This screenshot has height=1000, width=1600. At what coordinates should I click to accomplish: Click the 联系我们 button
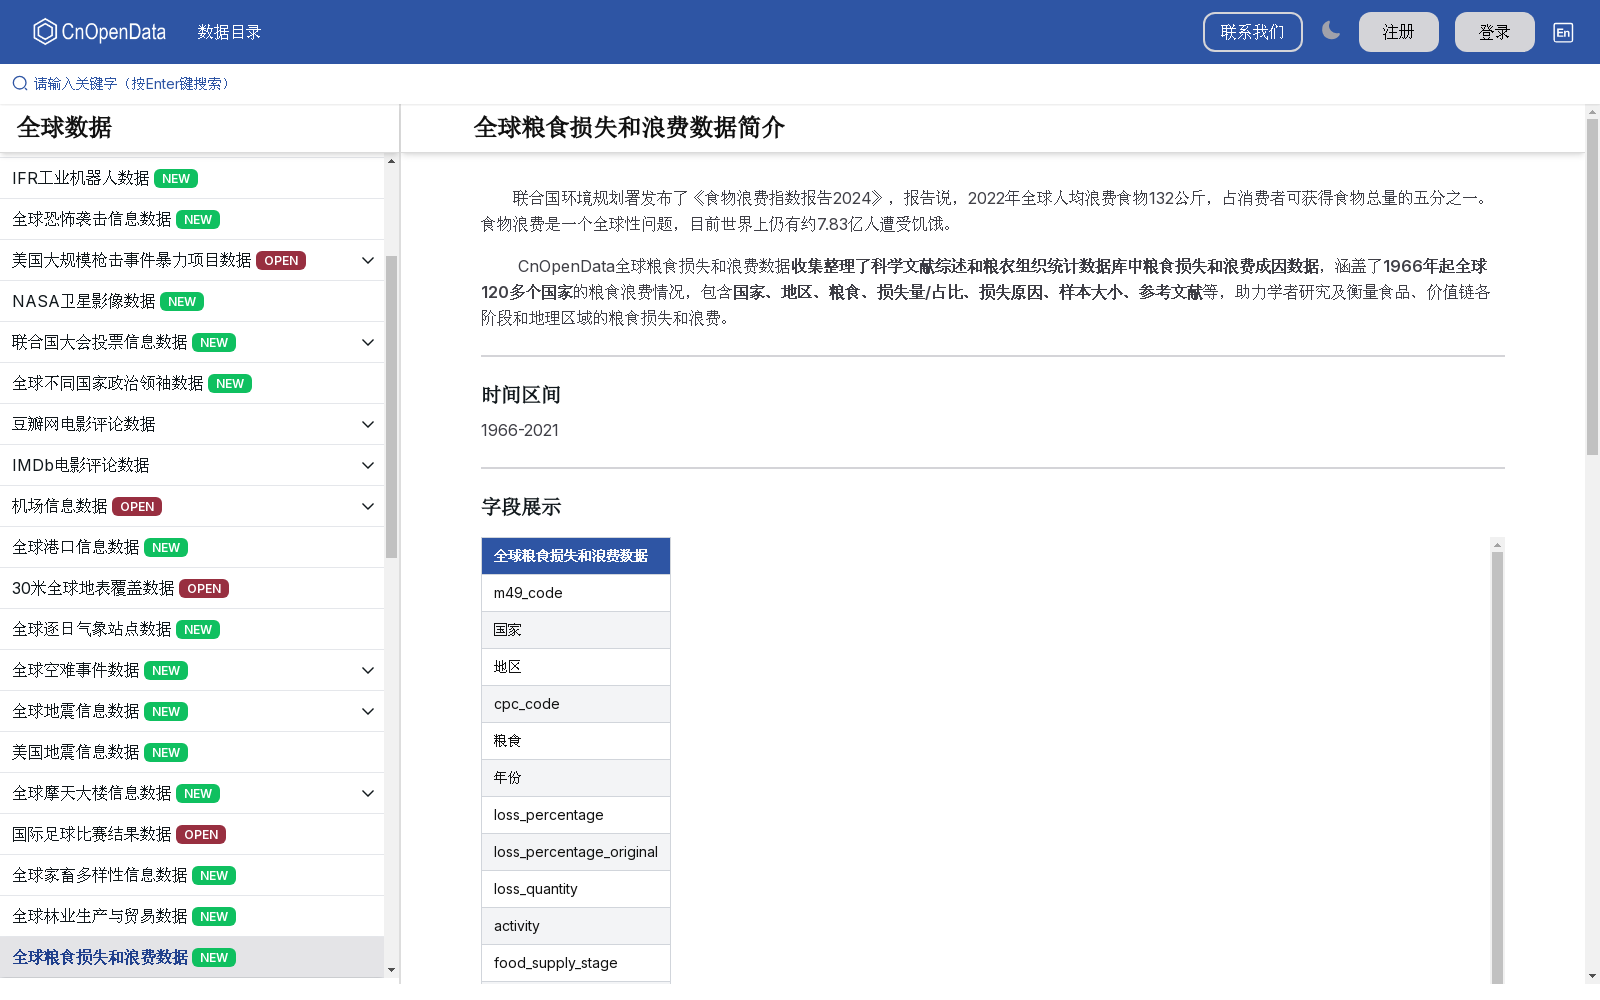tap(1252, 31)
